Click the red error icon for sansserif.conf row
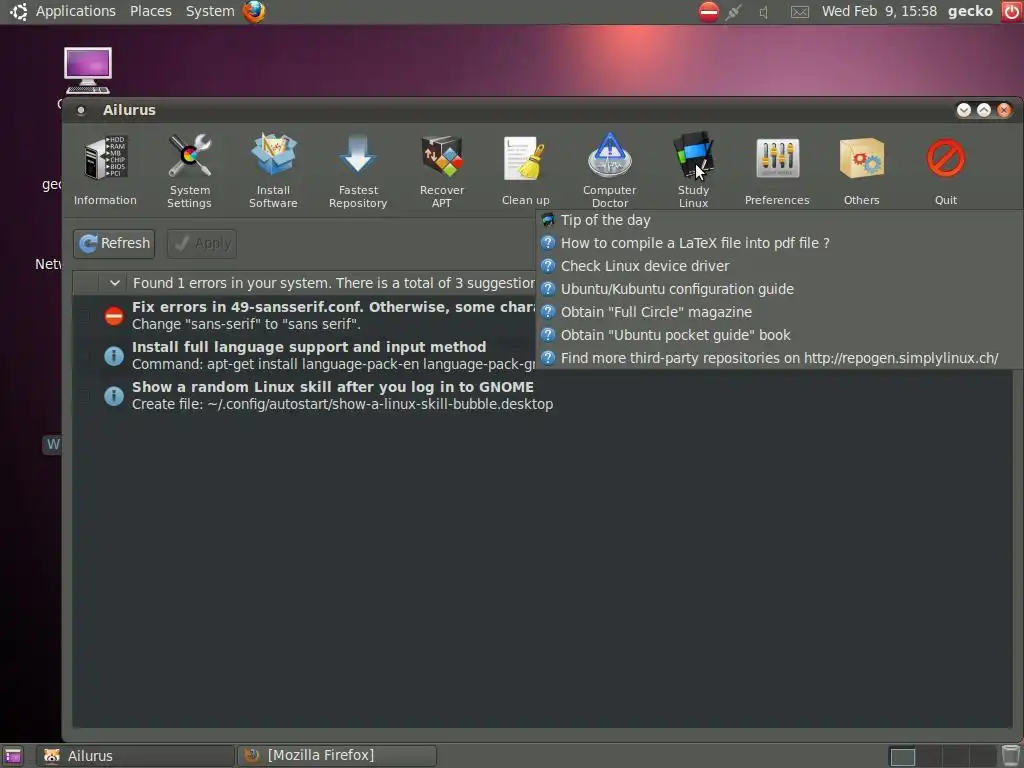The height and width of the screenshot is (768, 1024). (x=114, y=316)
